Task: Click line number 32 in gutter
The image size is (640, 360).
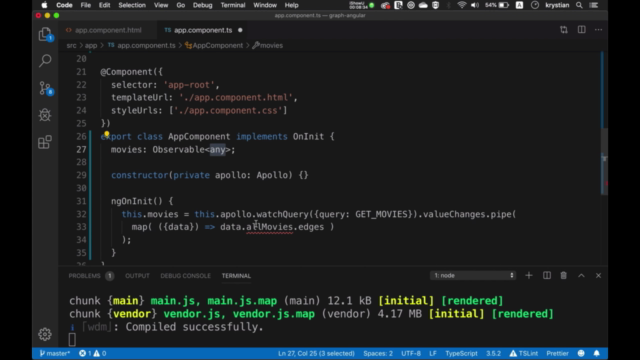Action: click(81, 214)
